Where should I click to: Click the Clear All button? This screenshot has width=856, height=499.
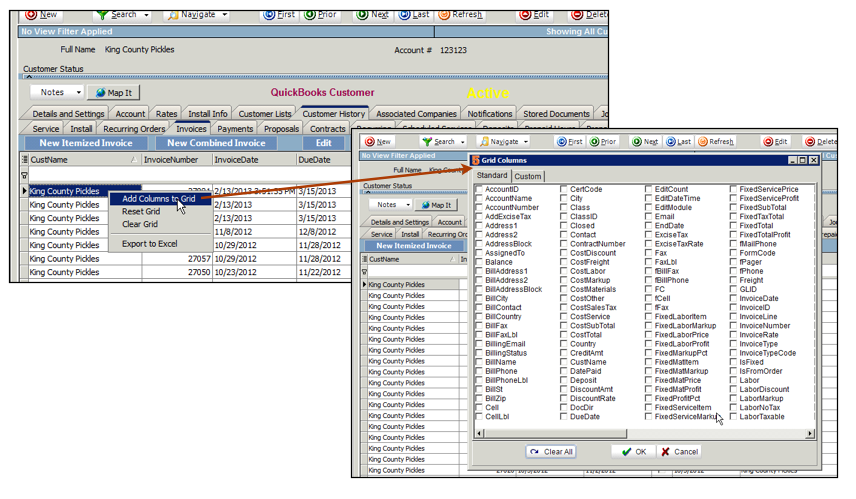click(x=550, y=452)
